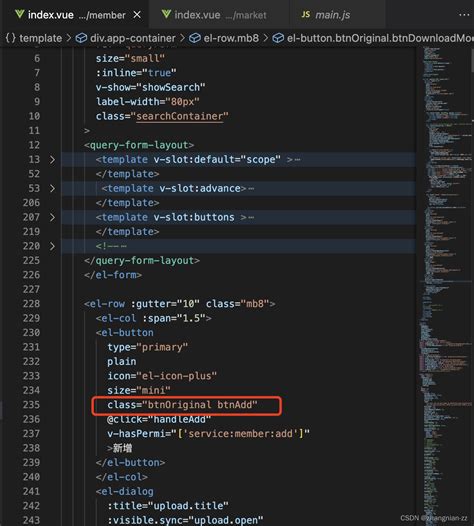The image size is (474, 526).
Task: Click on class="searchContainer" text
Action: coord(162,116)
